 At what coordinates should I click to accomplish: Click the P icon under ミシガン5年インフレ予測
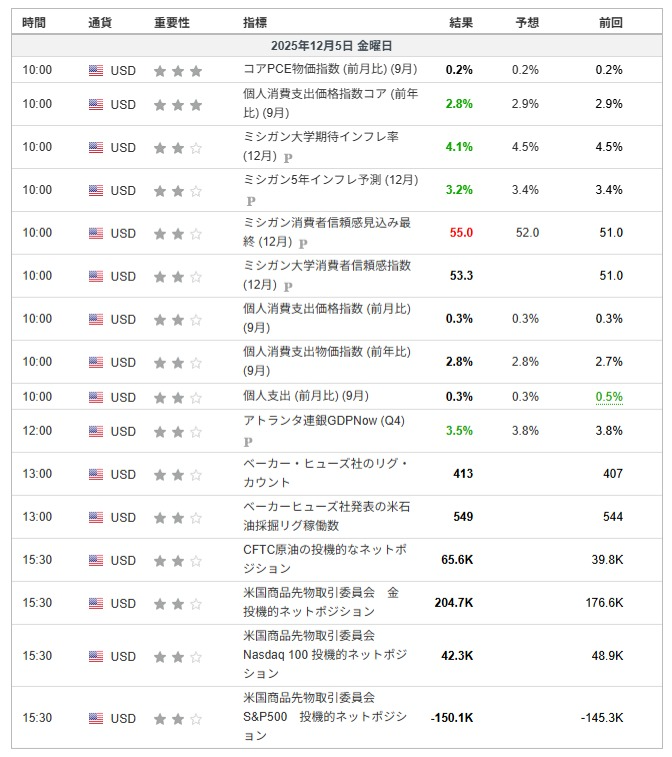[250, 200]
